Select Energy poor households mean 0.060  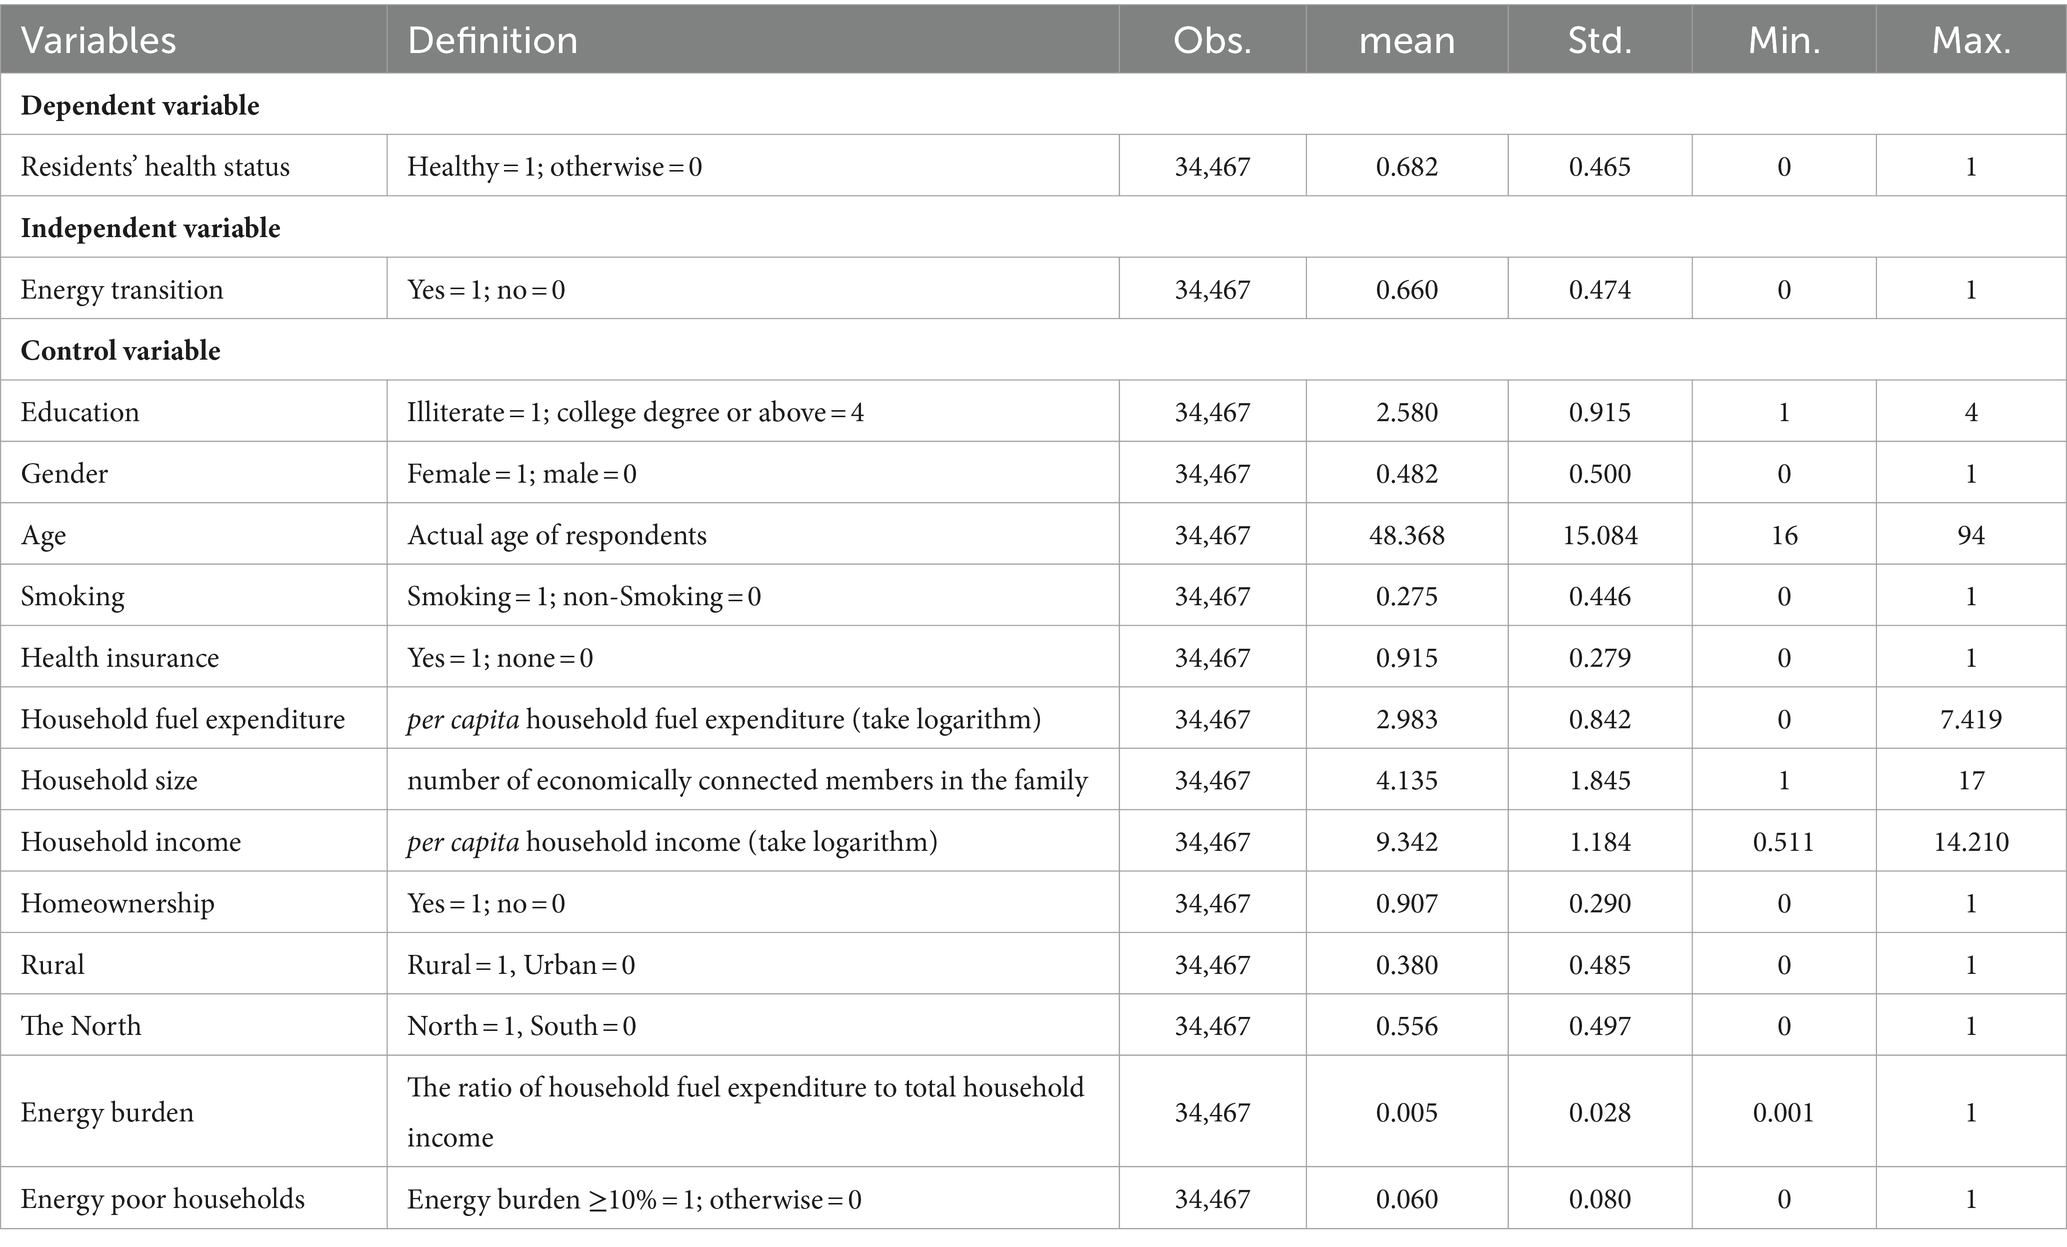pyautogui.click(x=1406, y=1199)
